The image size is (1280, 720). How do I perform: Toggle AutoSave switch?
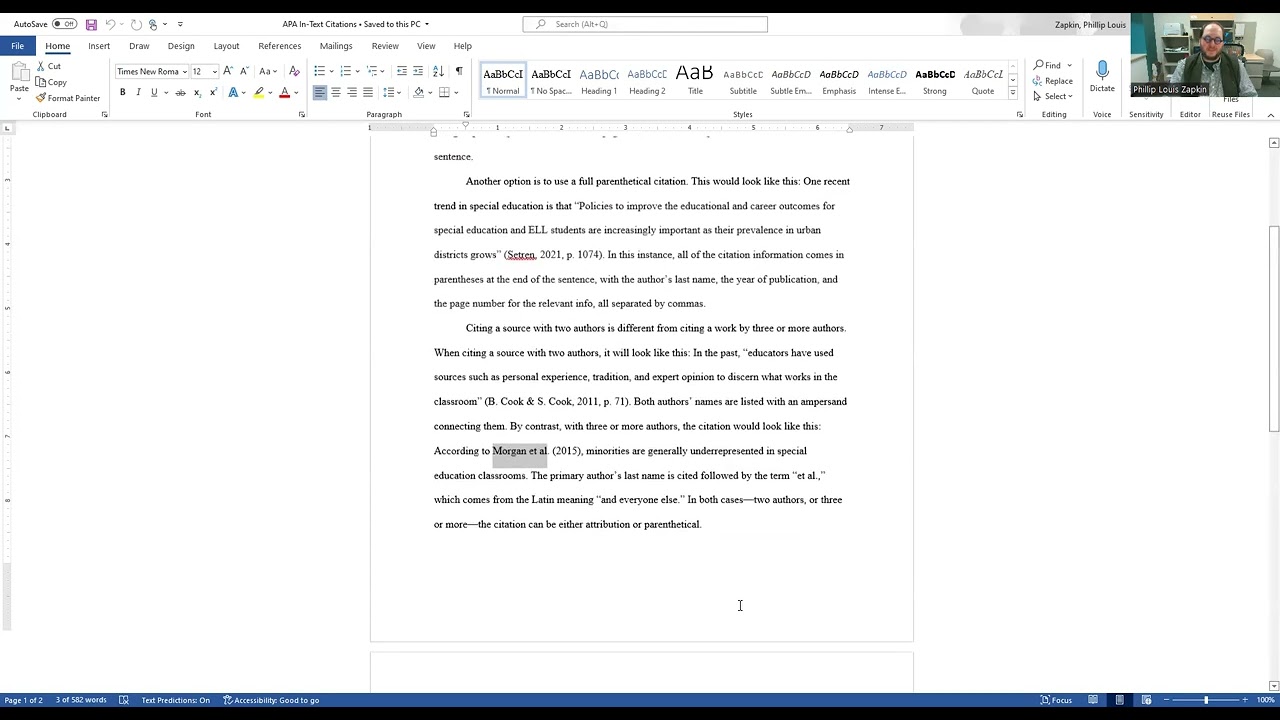tap(64, 24)
